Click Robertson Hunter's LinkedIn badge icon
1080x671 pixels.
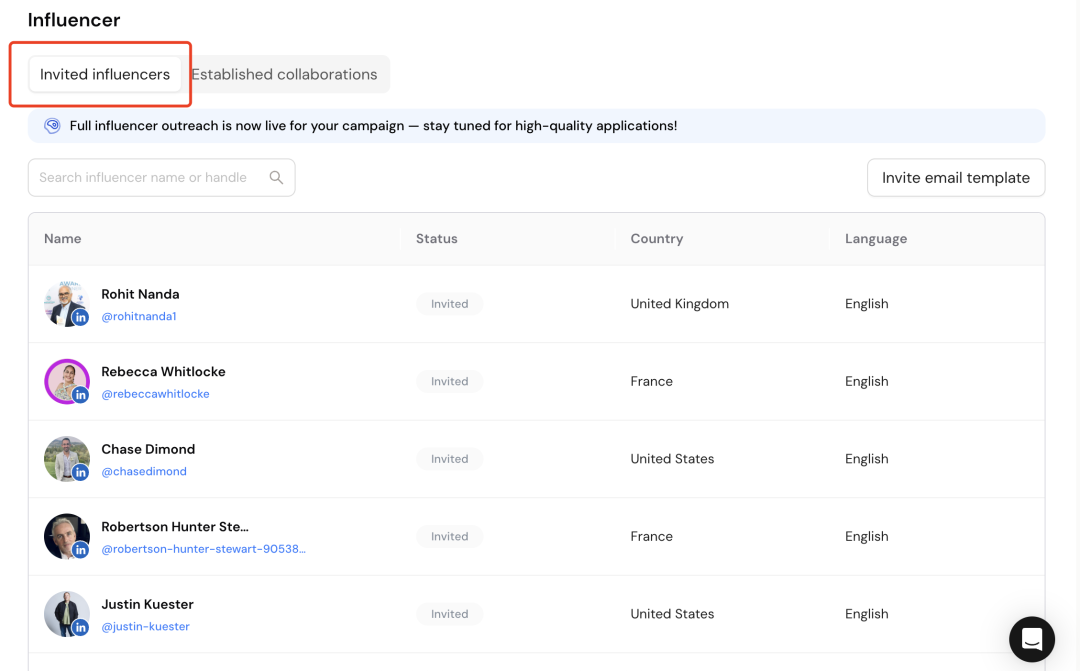point(81,550)
